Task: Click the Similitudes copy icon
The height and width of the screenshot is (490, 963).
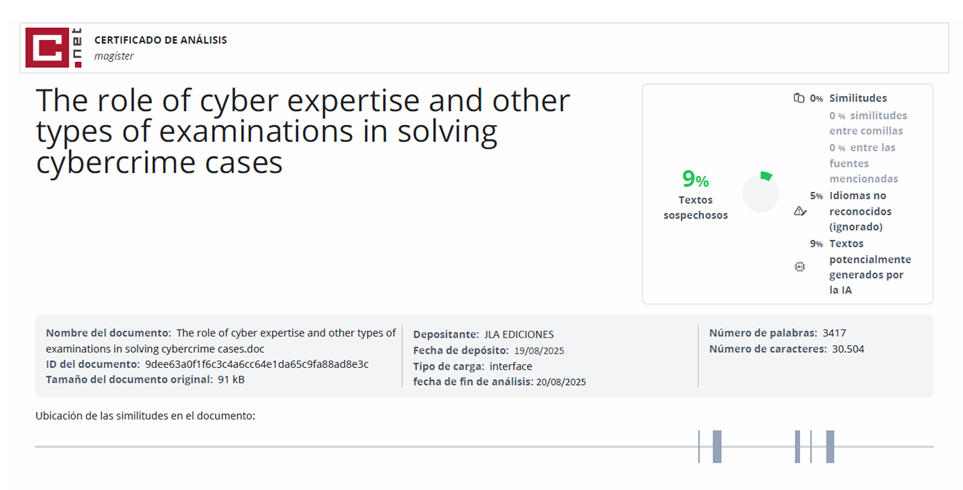Action: (798, 99)
